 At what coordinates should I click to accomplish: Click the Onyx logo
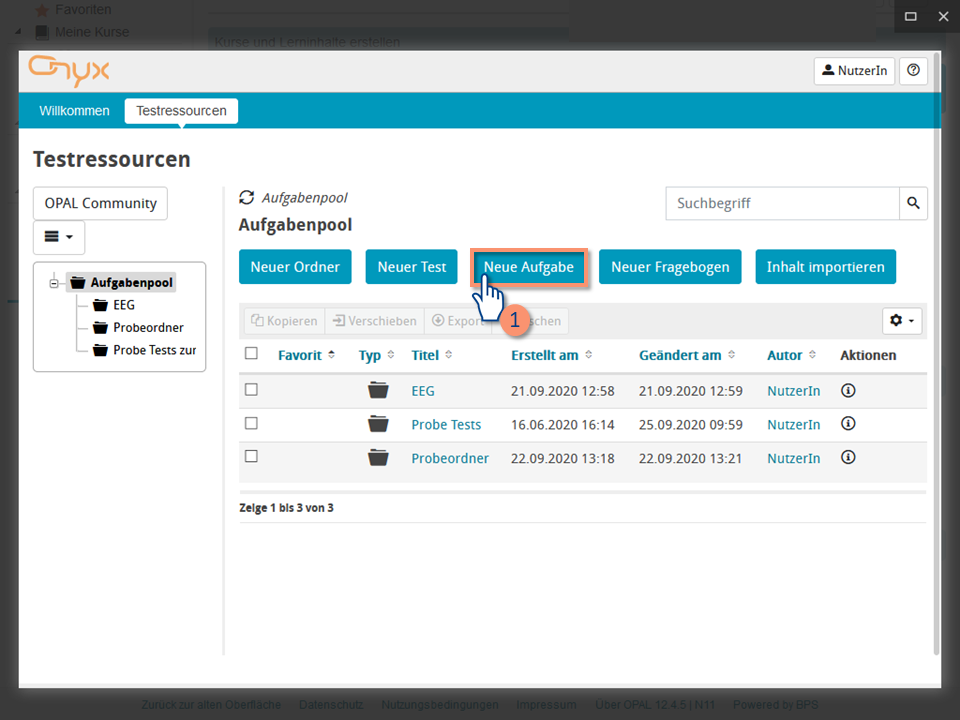pyautogui.click(x=69, y=70)
